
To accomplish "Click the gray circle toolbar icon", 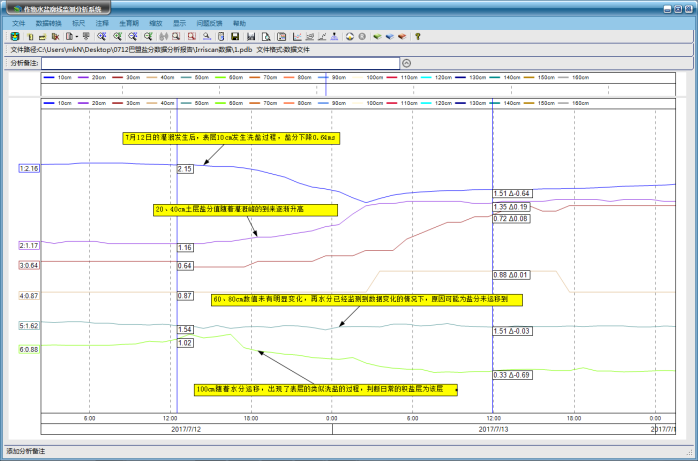I will click(362, 37).
